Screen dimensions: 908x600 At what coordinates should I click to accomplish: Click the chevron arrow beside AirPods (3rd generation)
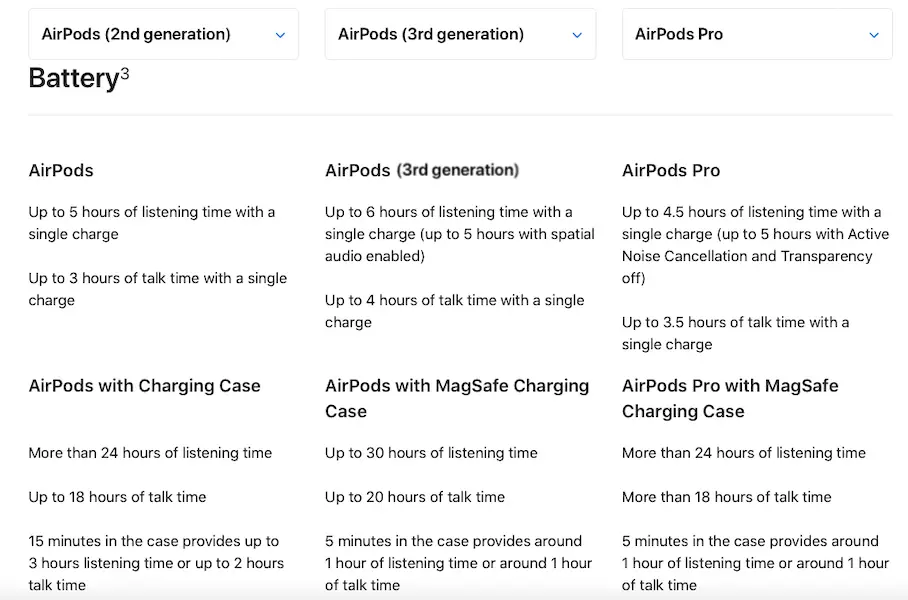[x=577, y=35]
